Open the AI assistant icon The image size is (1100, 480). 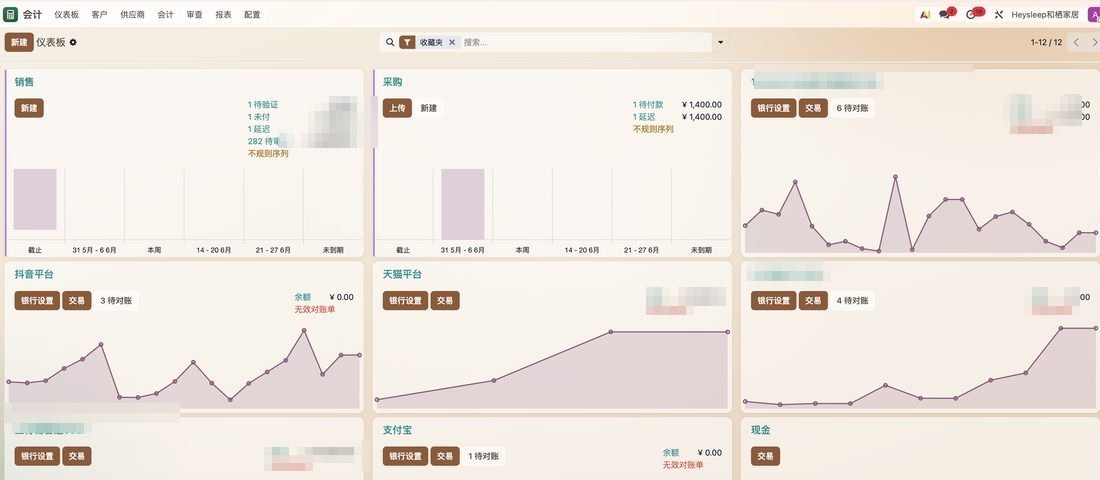[x=925, y=14]
